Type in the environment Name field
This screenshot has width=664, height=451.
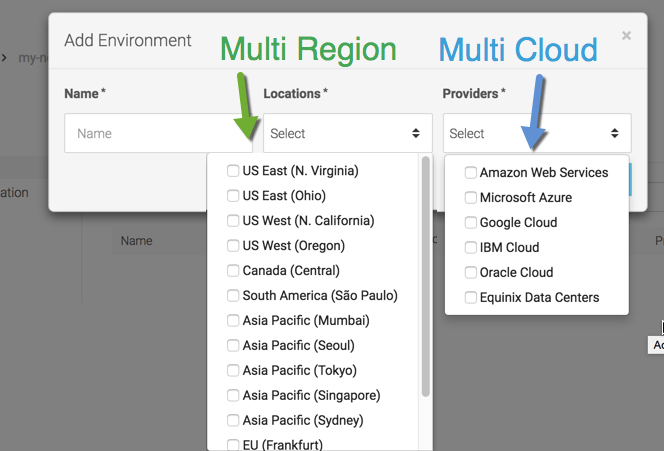pyautogui.click(x=150, y=133)
